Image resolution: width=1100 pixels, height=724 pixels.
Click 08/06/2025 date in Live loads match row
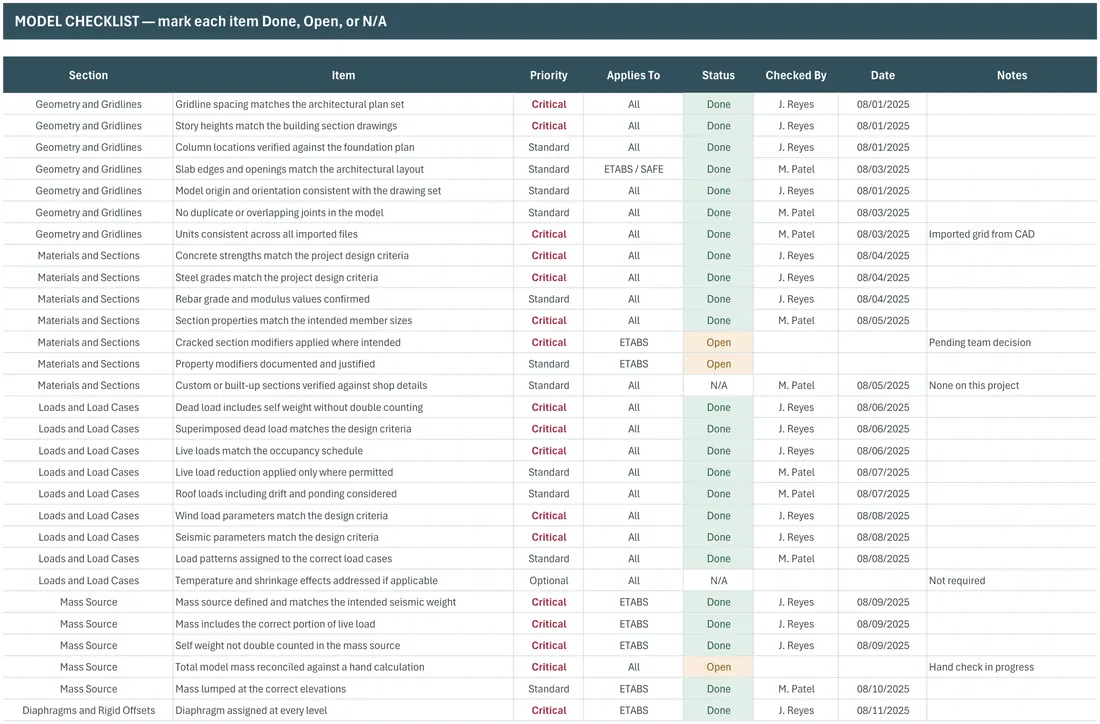883,450
